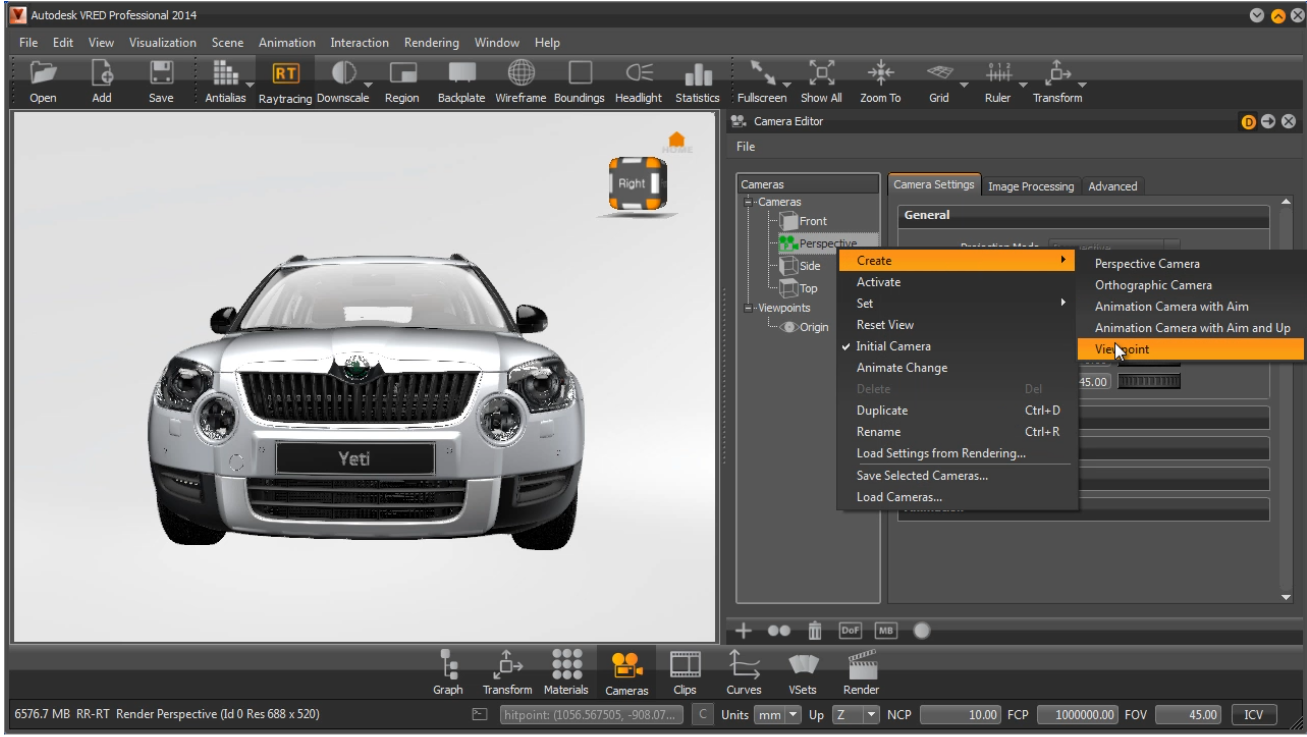Click the arrow icon in Camera Editor title bar
Image resolution: width=1307 pixels, height=737 pixels.
tap(1268, 122)
